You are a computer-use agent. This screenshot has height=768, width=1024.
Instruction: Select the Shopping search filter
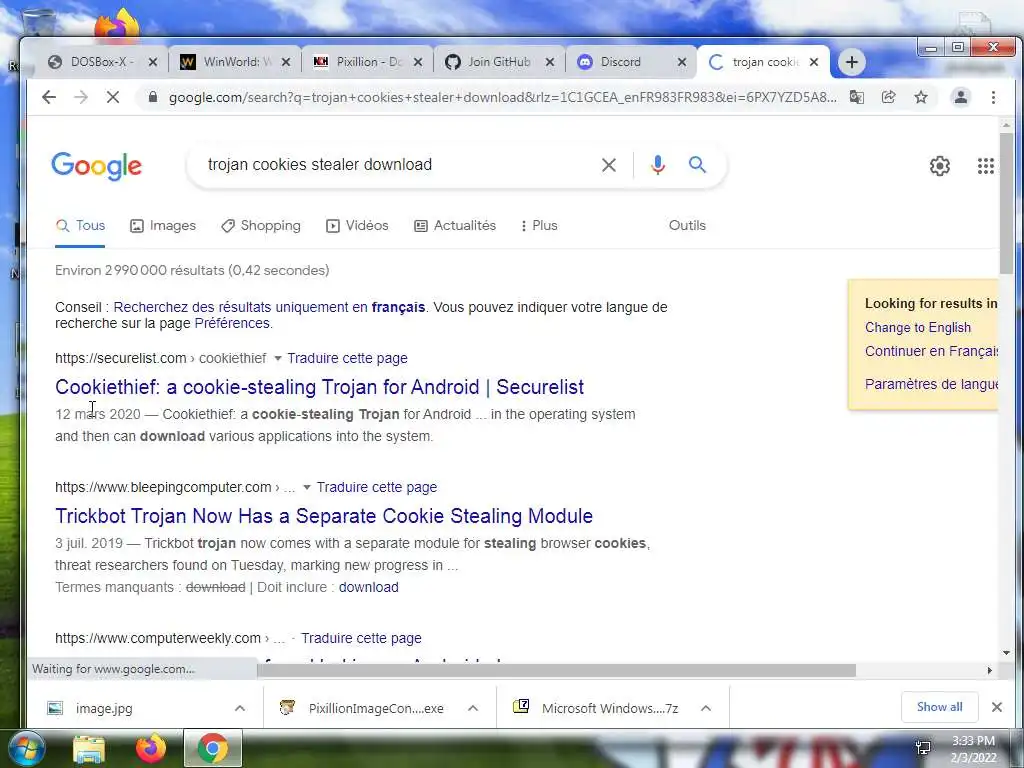click(x=261, y=226)
